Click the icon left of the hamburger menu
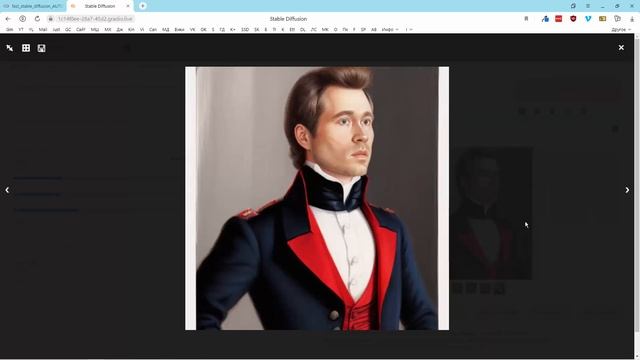 [573, 6]
